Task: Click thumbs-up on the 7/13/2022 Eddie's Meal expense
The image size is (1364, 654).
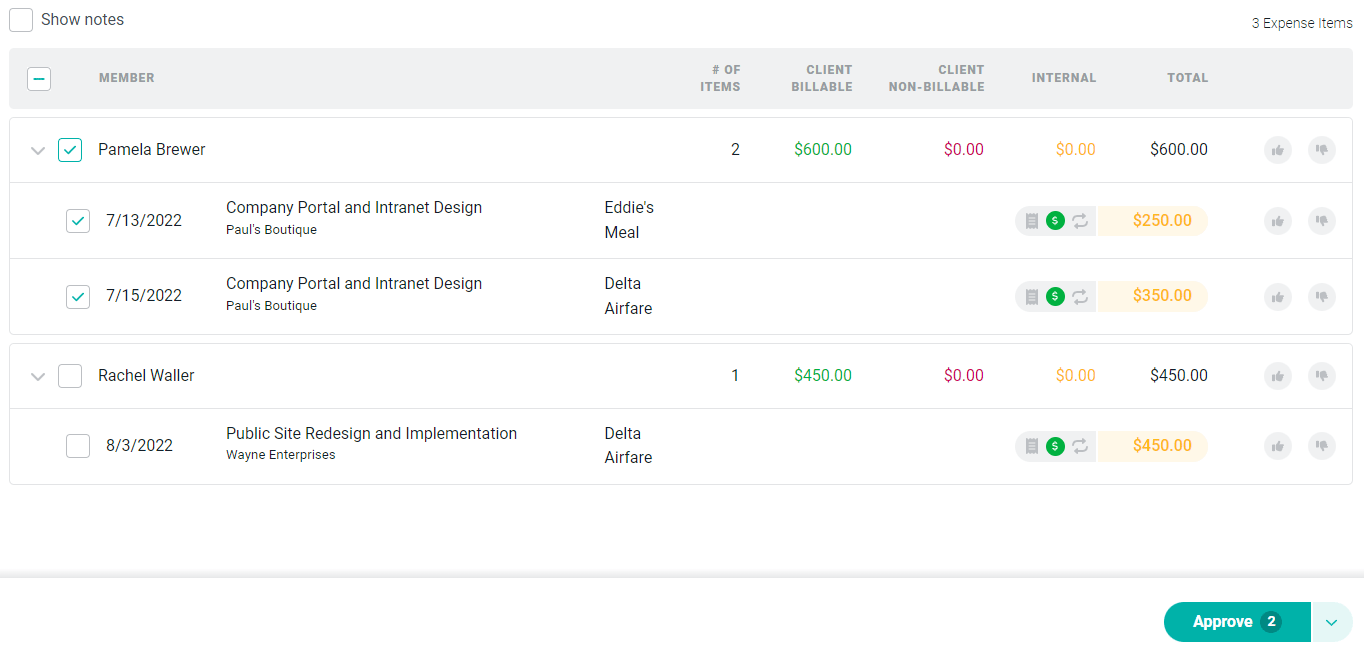Action: pyautogui.click(x=1277, y=221)
